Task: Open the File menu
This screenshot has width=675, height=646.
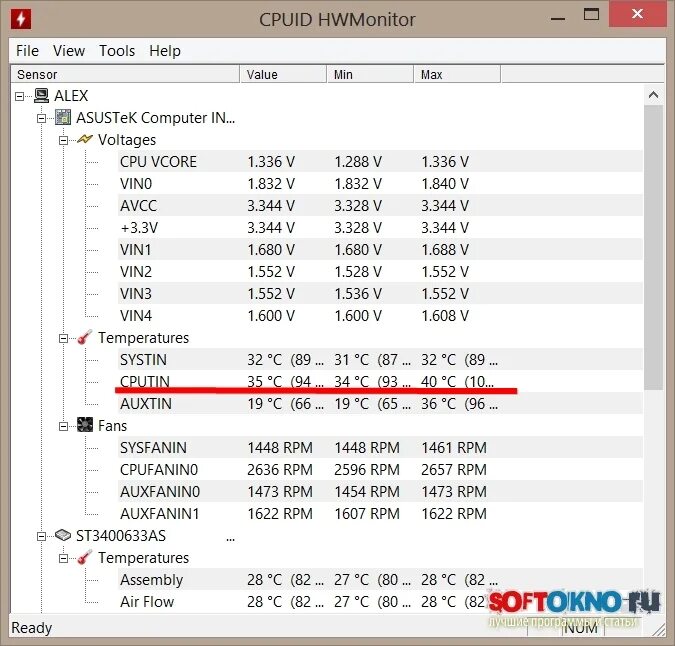Action: 27,50
